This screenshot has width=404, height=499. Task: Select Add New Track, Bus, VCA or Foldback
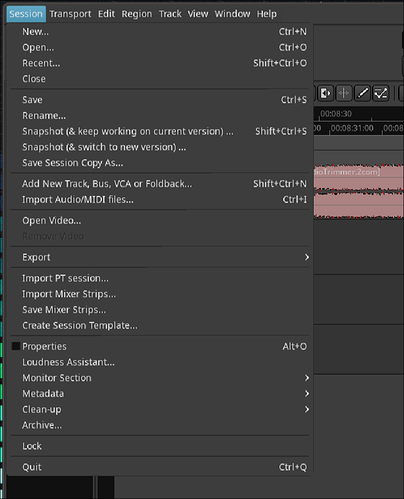160,184
